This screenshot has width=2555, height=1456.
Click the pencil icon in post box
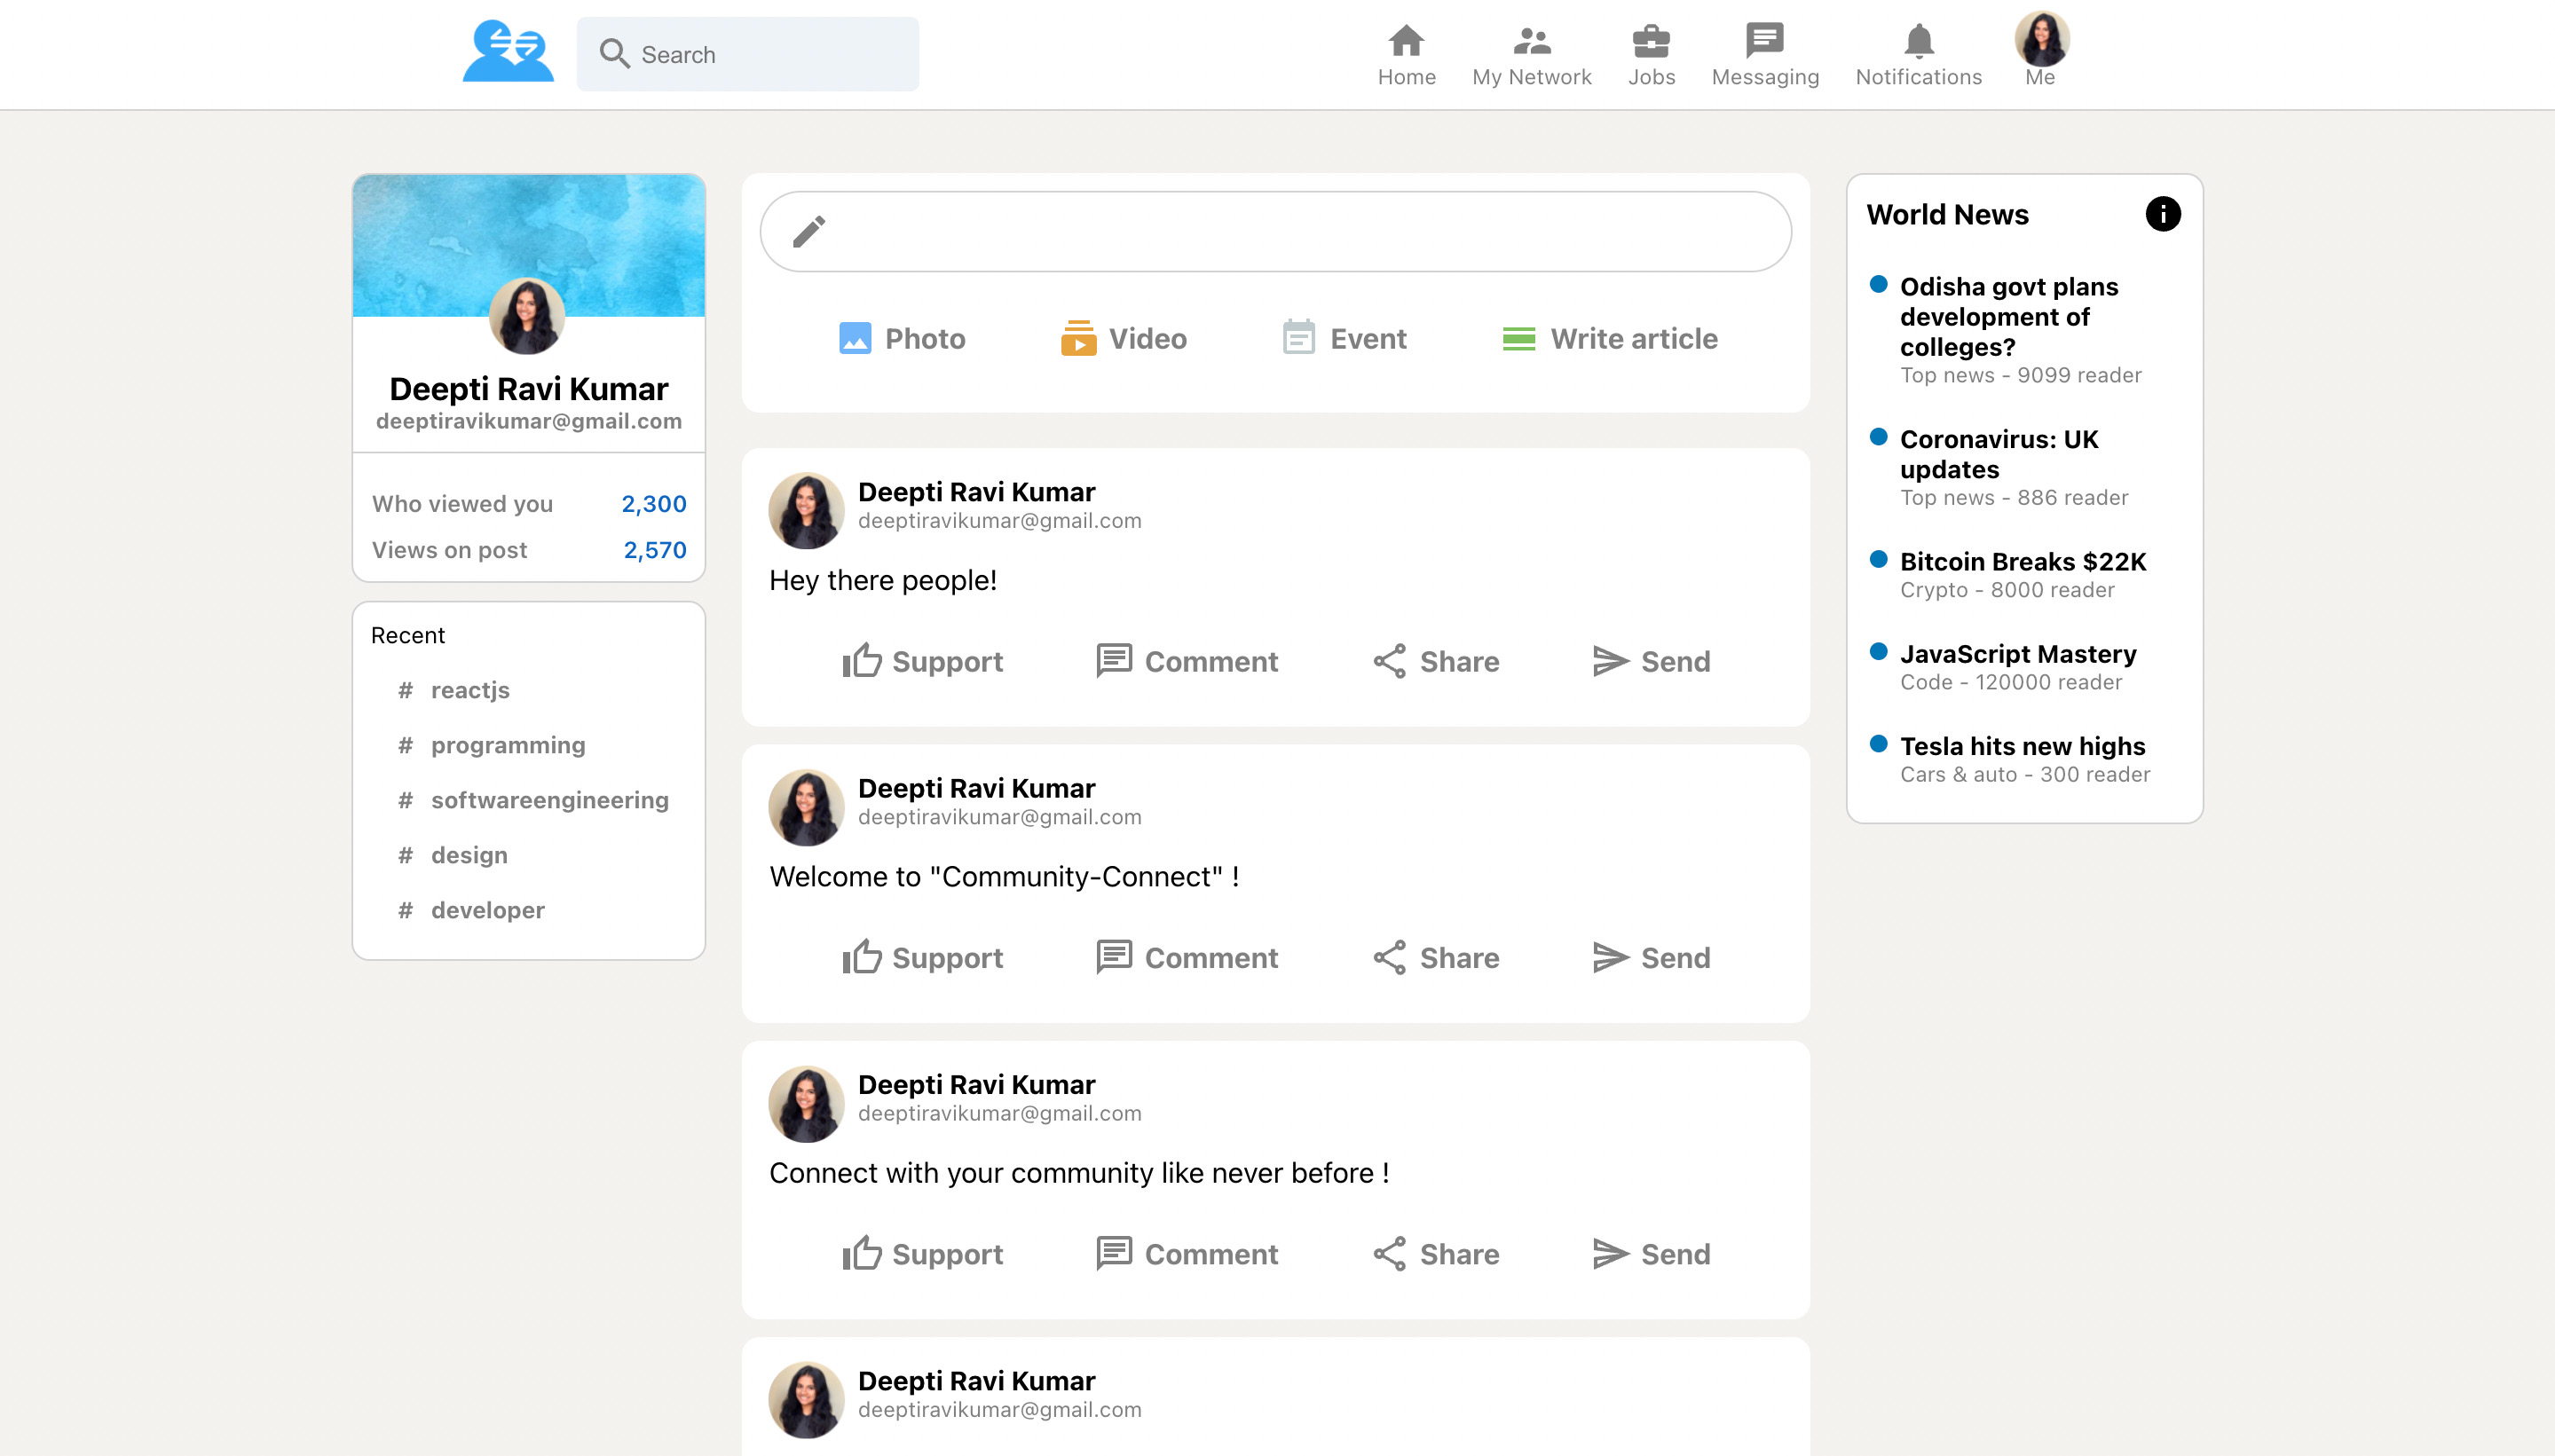(807, 230)
